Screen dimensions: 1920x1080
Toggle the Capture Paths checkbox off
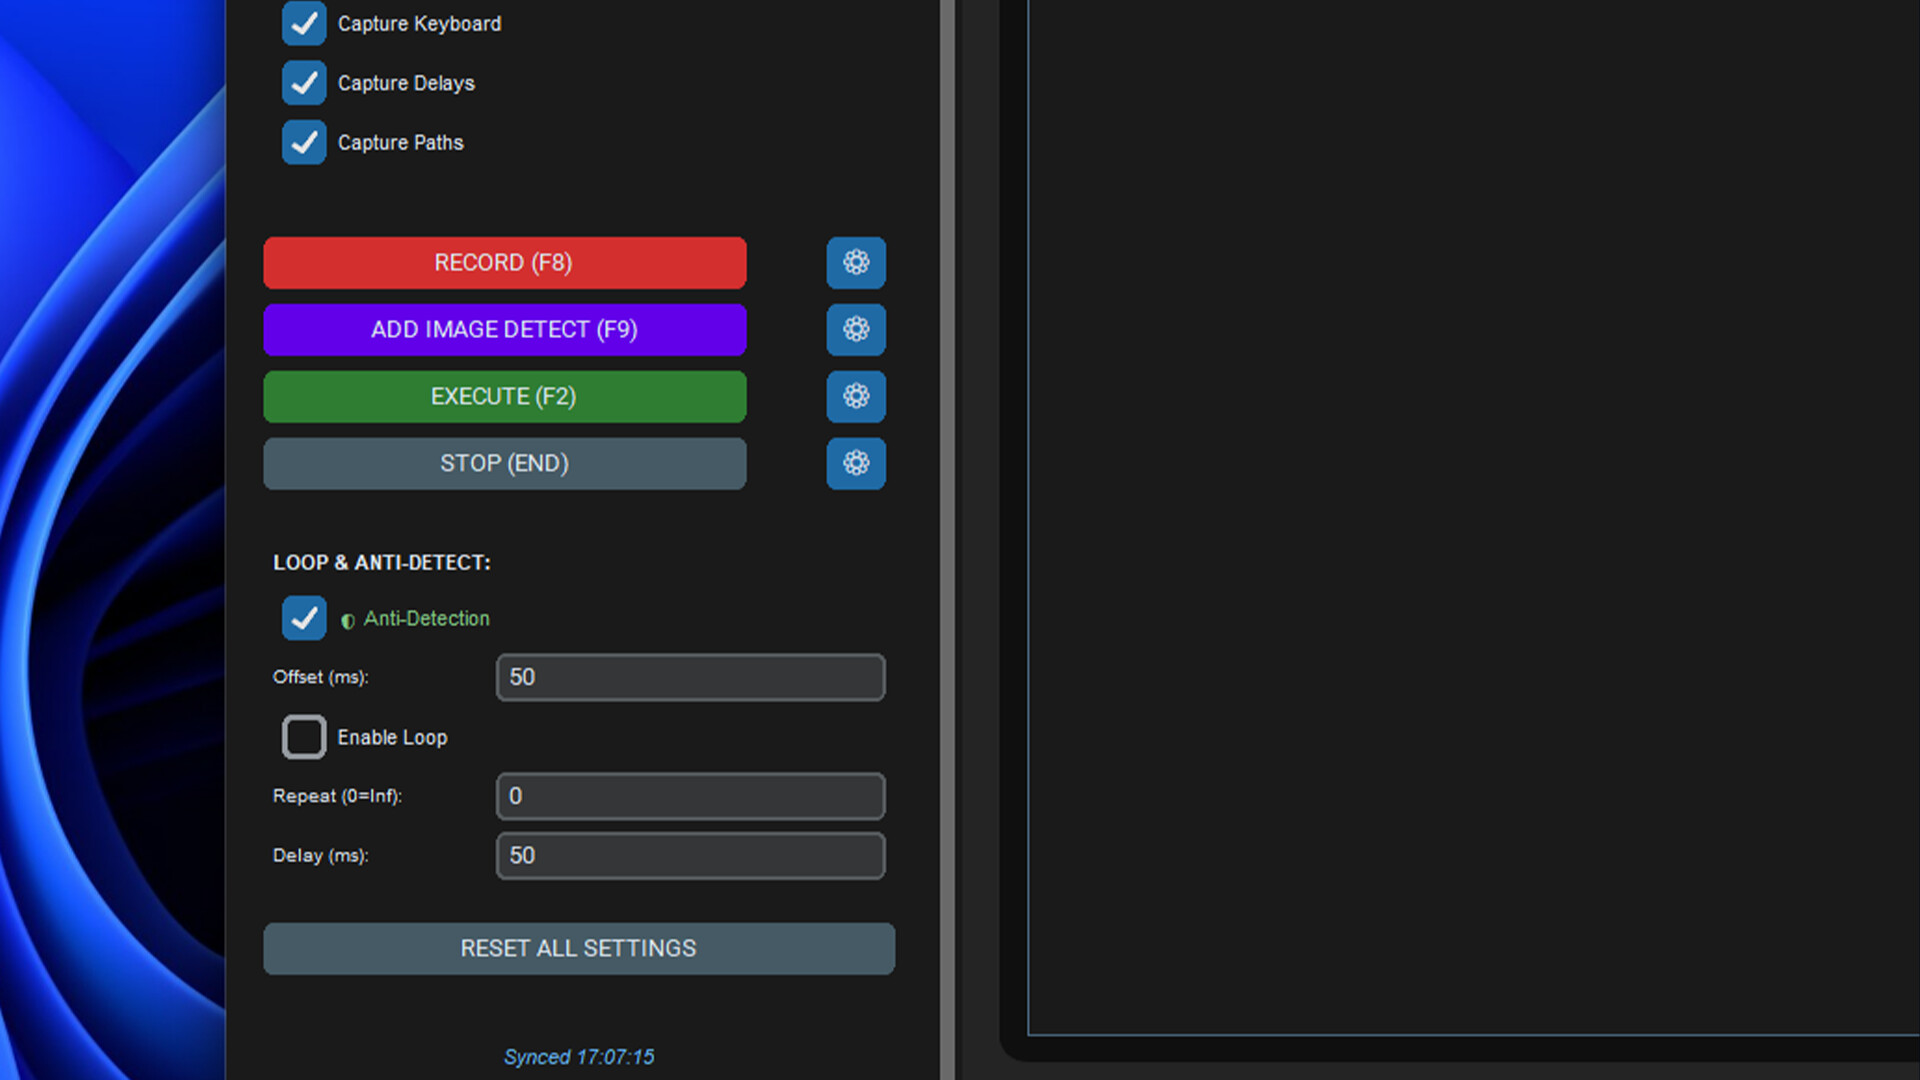pos(304,142)
